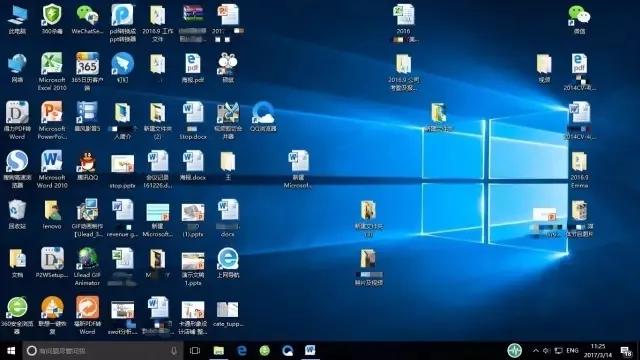Open Microsoft Edge from taskbar
The width and height of the screenshot is (640, 360).
(242, 351)
